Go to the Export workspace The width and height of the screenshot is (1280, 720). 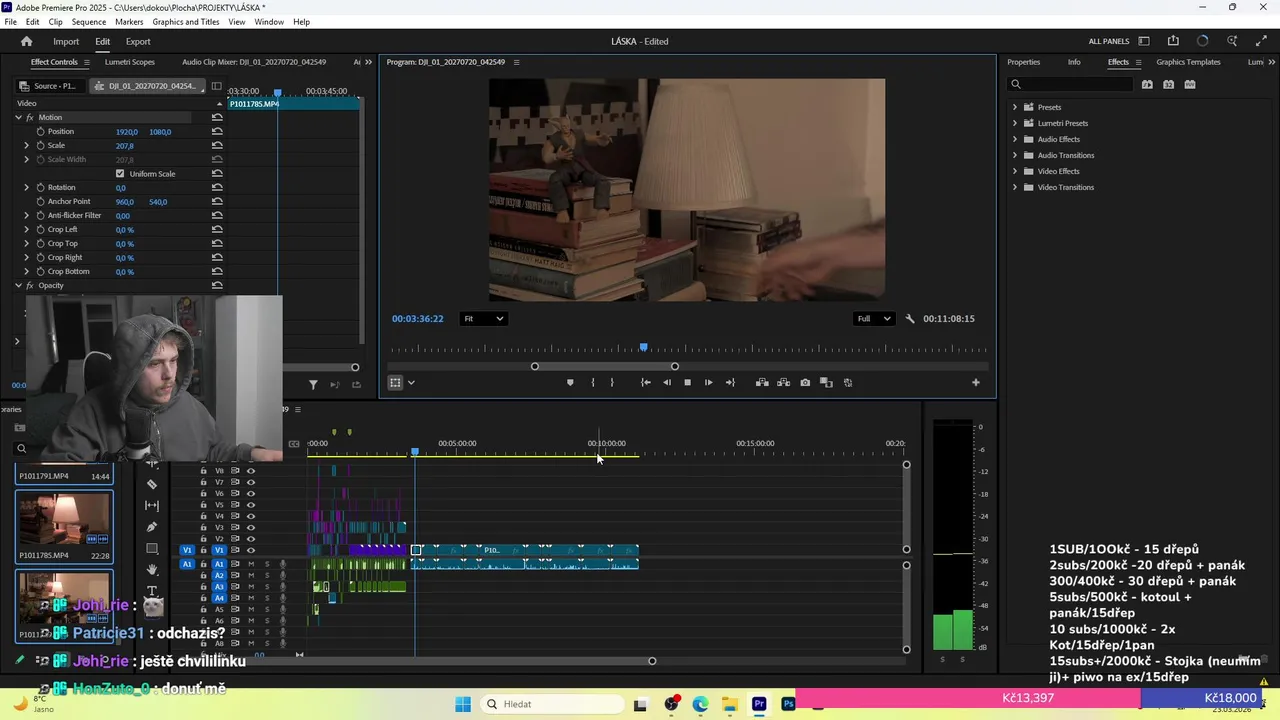coord(138,41)
